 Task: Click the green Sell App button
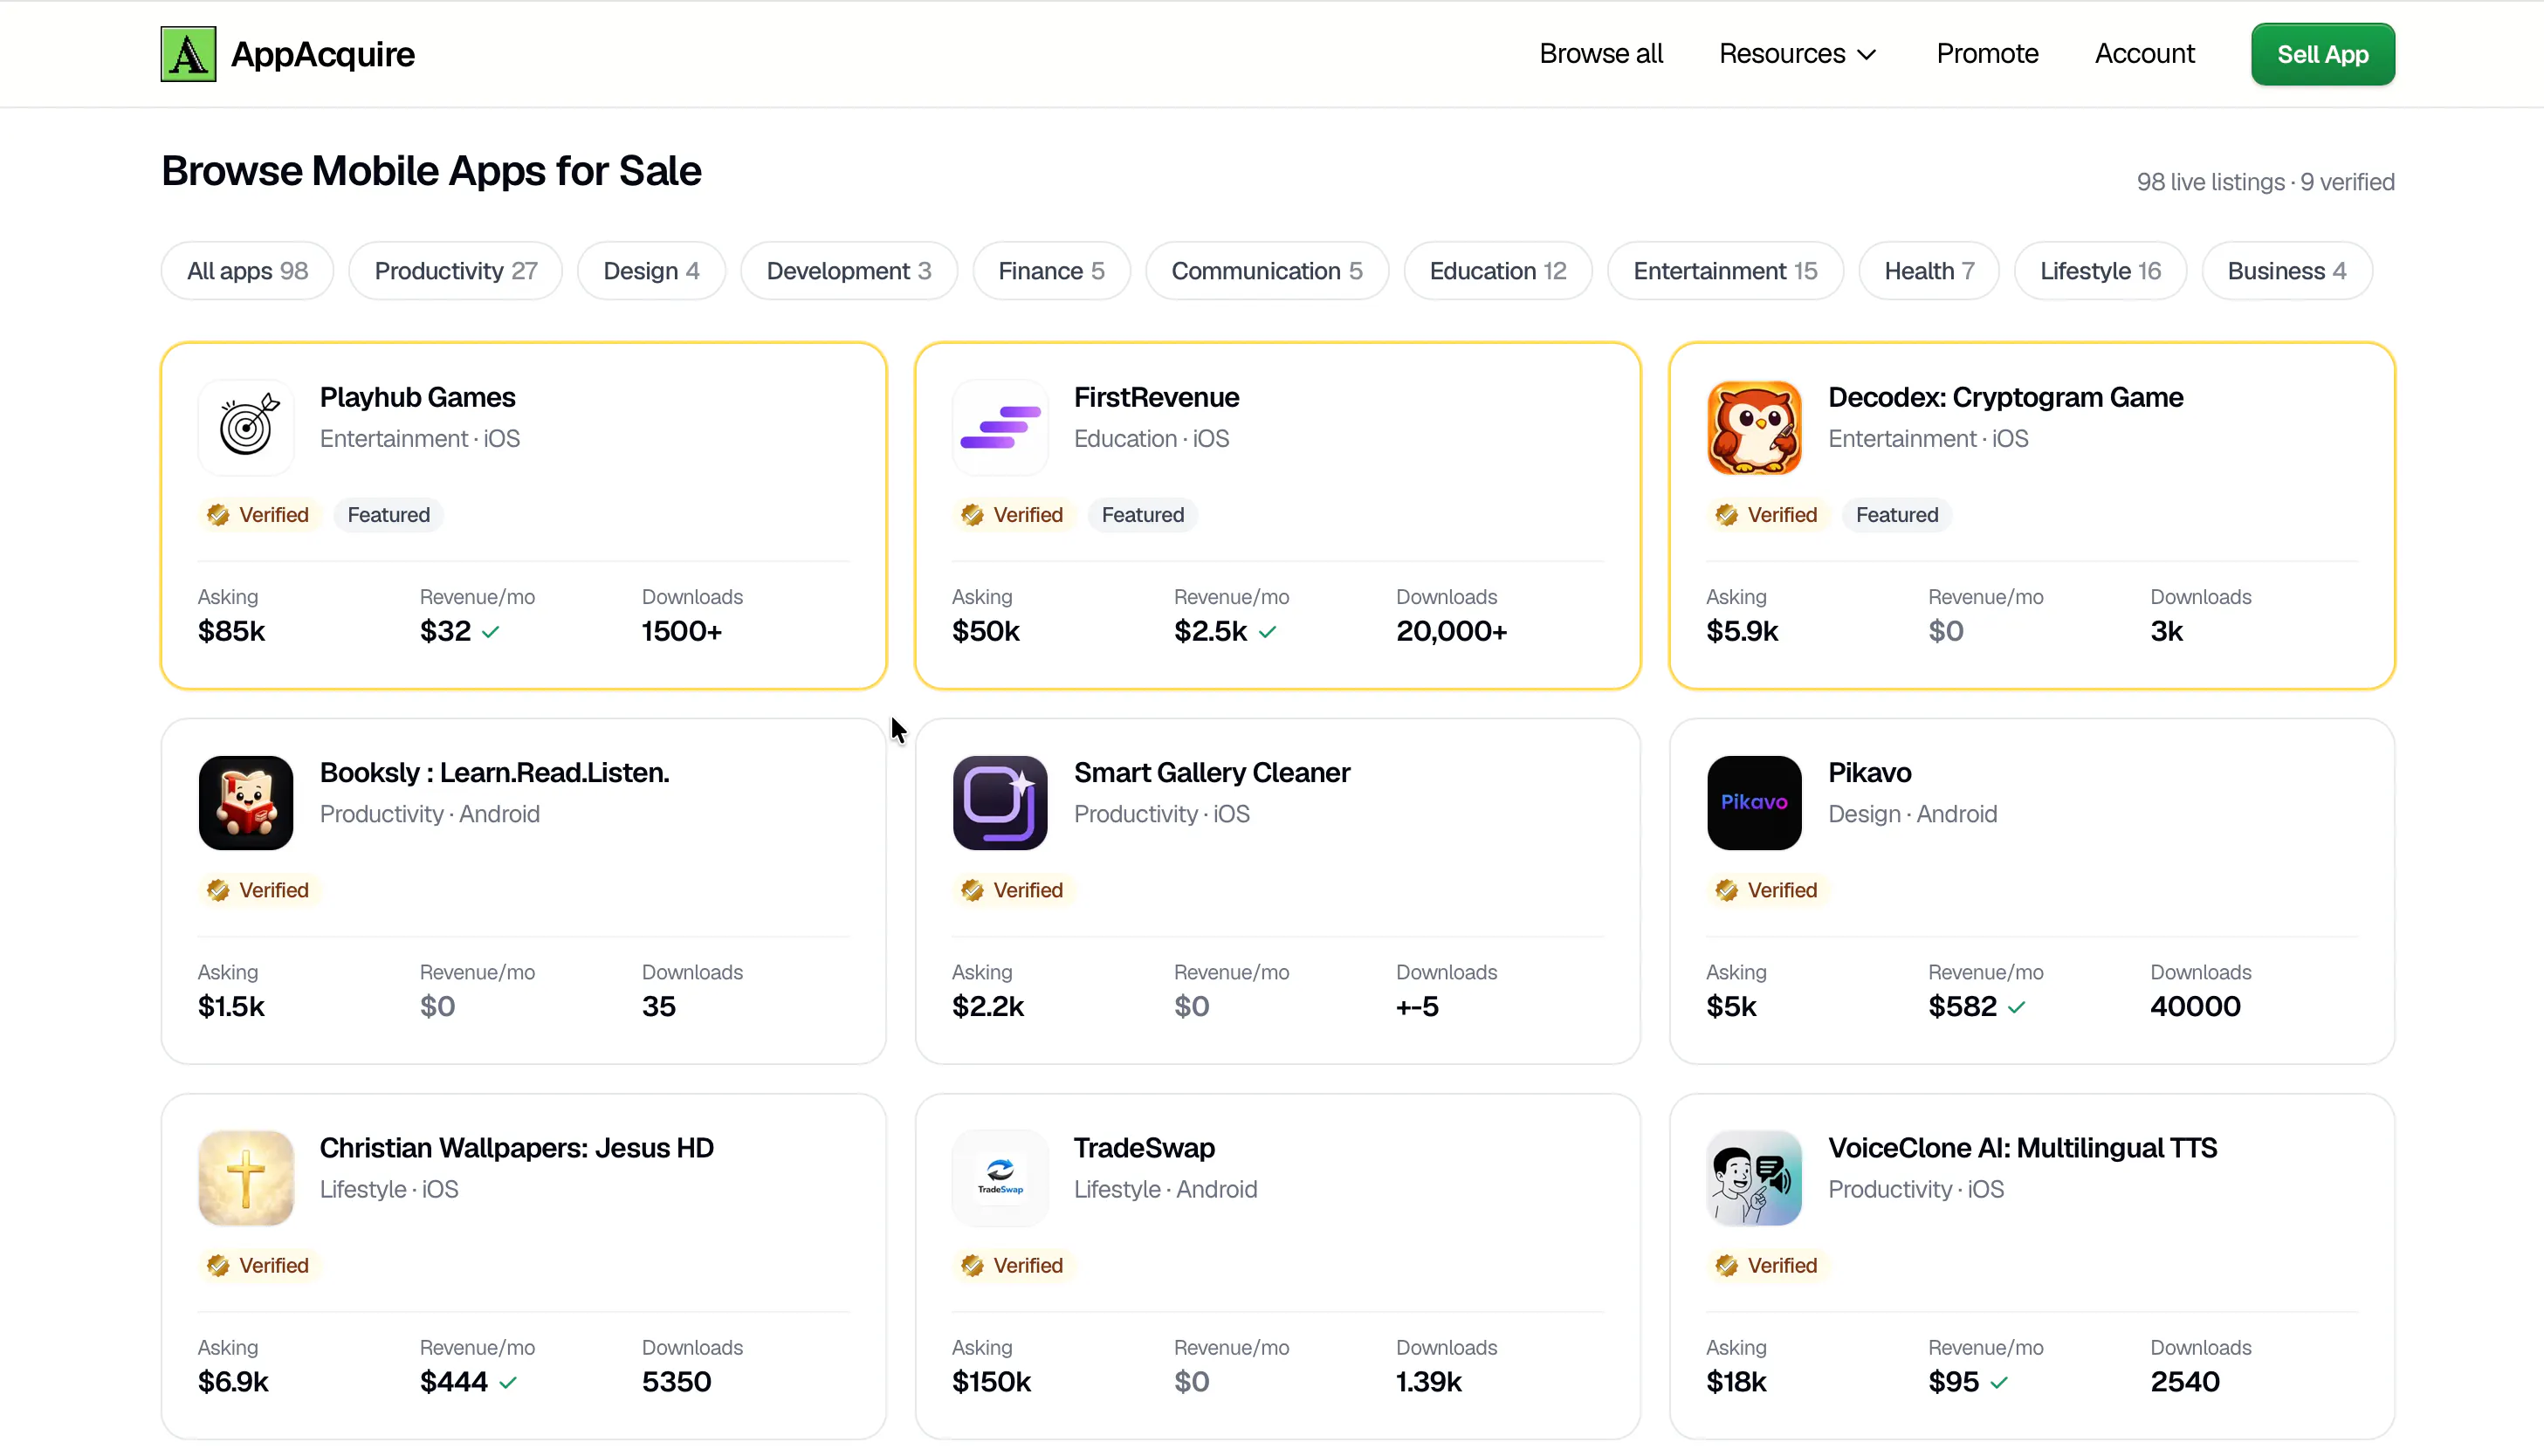[2323, 54]
